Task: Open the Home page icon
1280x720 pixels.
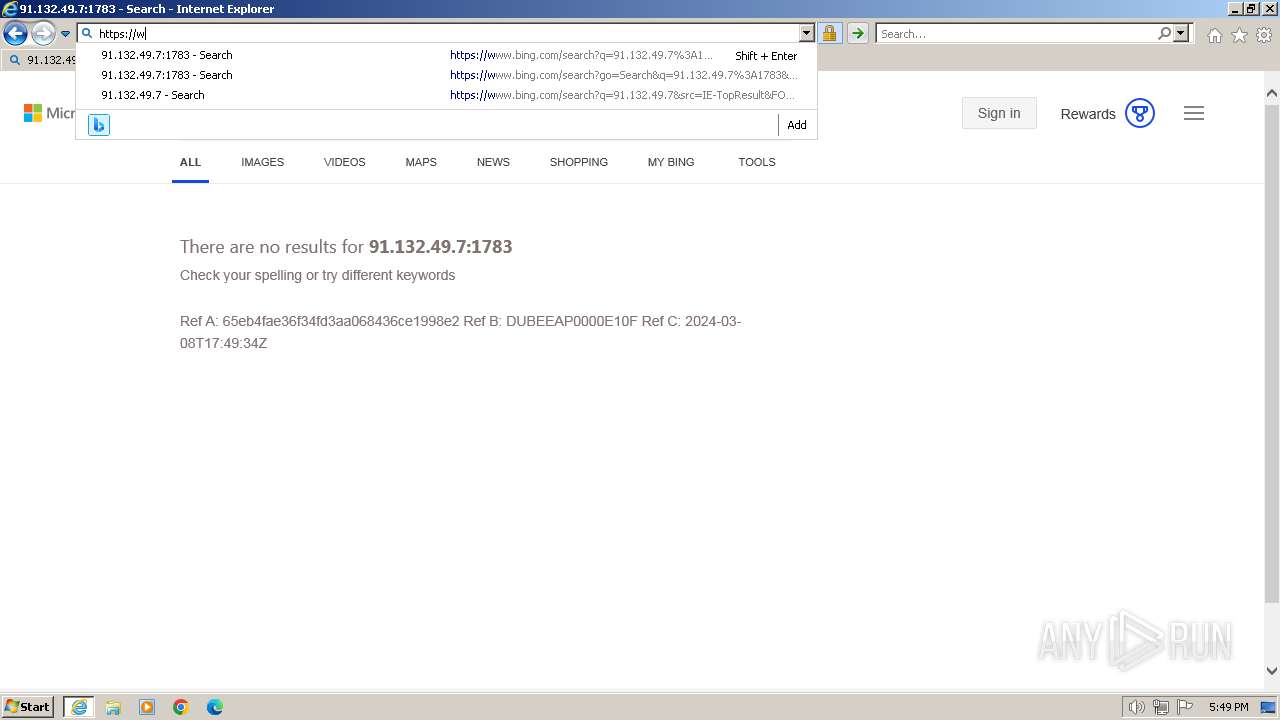Action: (1214, 35)
